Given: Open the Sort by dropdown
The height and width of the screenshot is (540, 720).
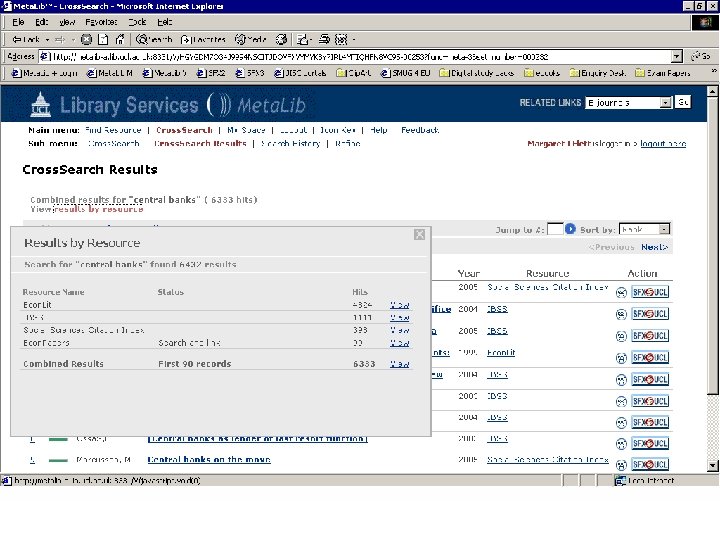Looking at the screenshot, I should pos(644,229).
